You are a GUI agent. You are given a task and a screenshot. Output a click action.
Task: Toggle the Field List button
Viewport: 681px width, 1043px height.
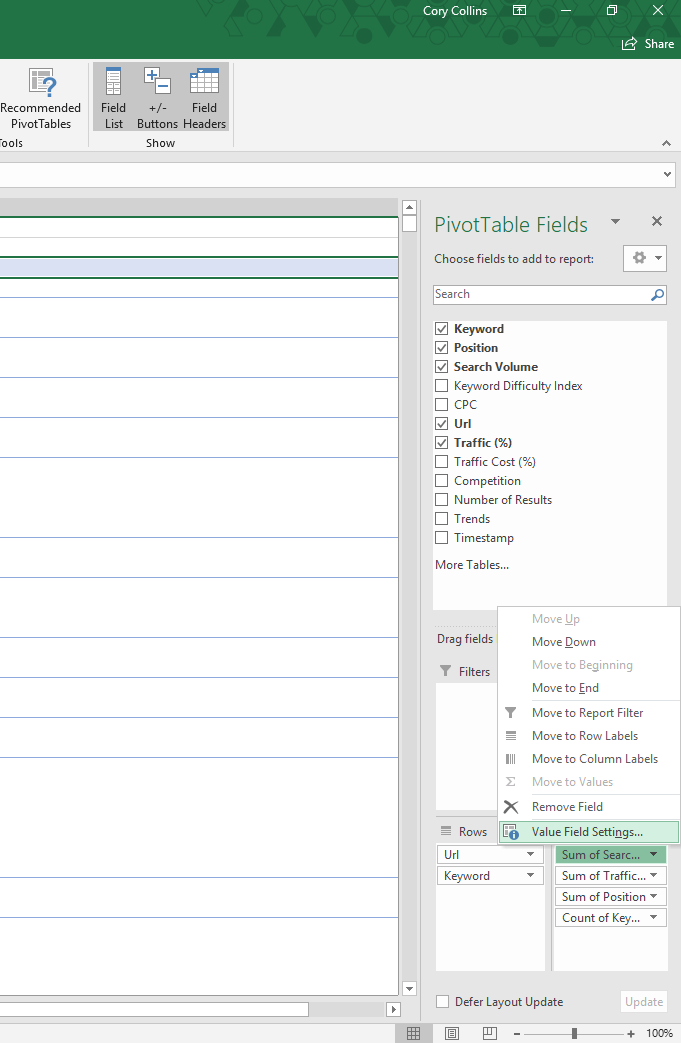point(114,98)
